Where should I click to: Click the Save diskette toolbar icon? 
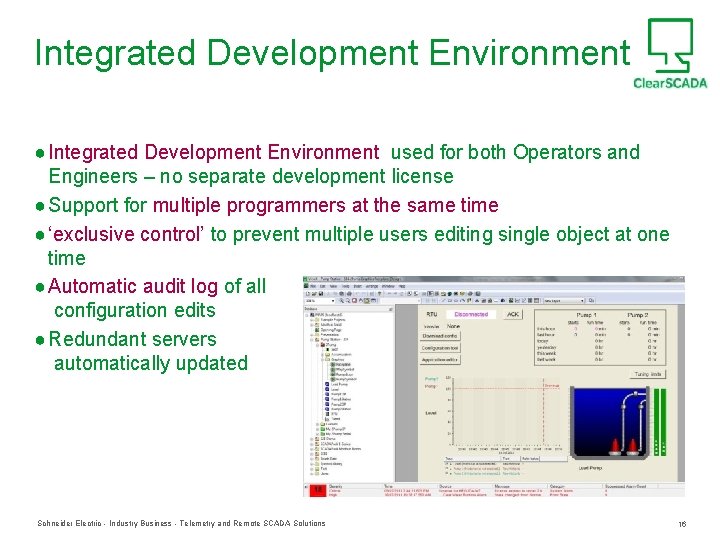(321, 294)
